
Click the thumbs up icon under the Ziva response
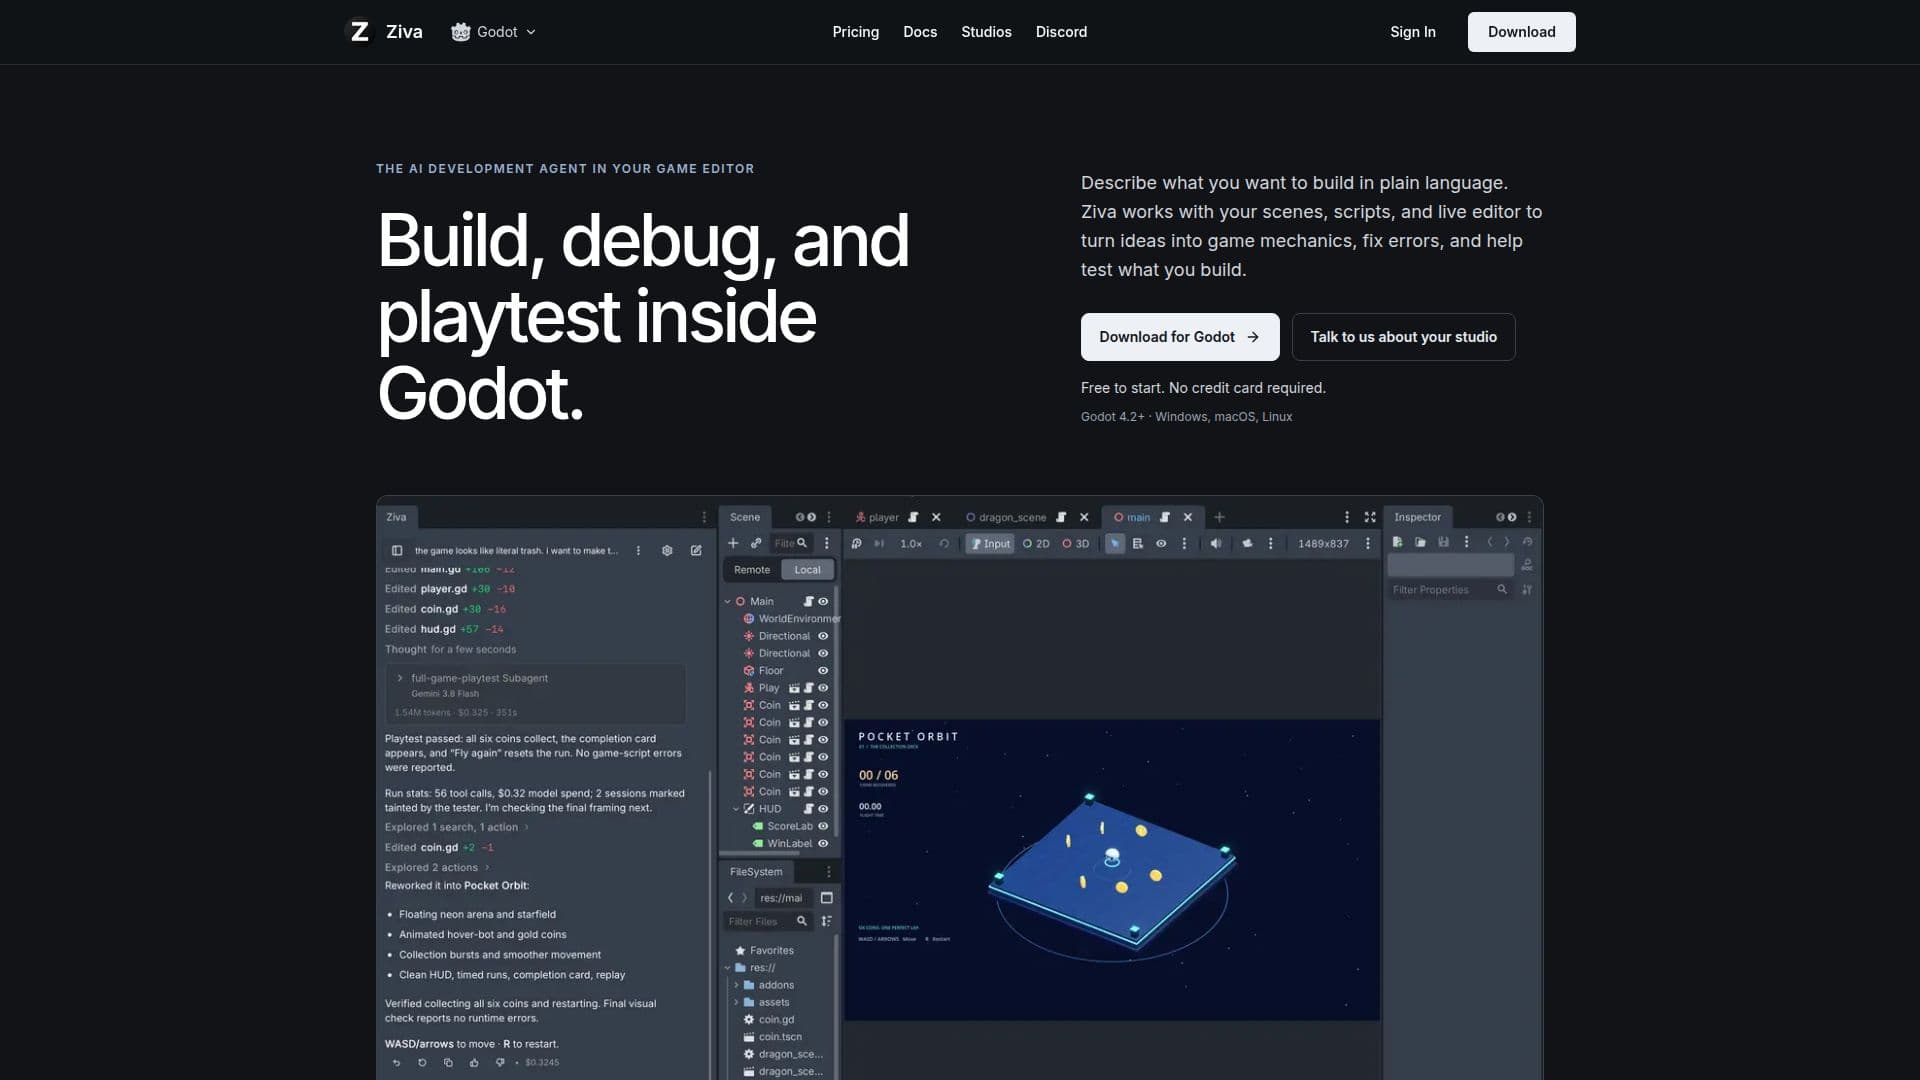click(x=474, y=1062)
